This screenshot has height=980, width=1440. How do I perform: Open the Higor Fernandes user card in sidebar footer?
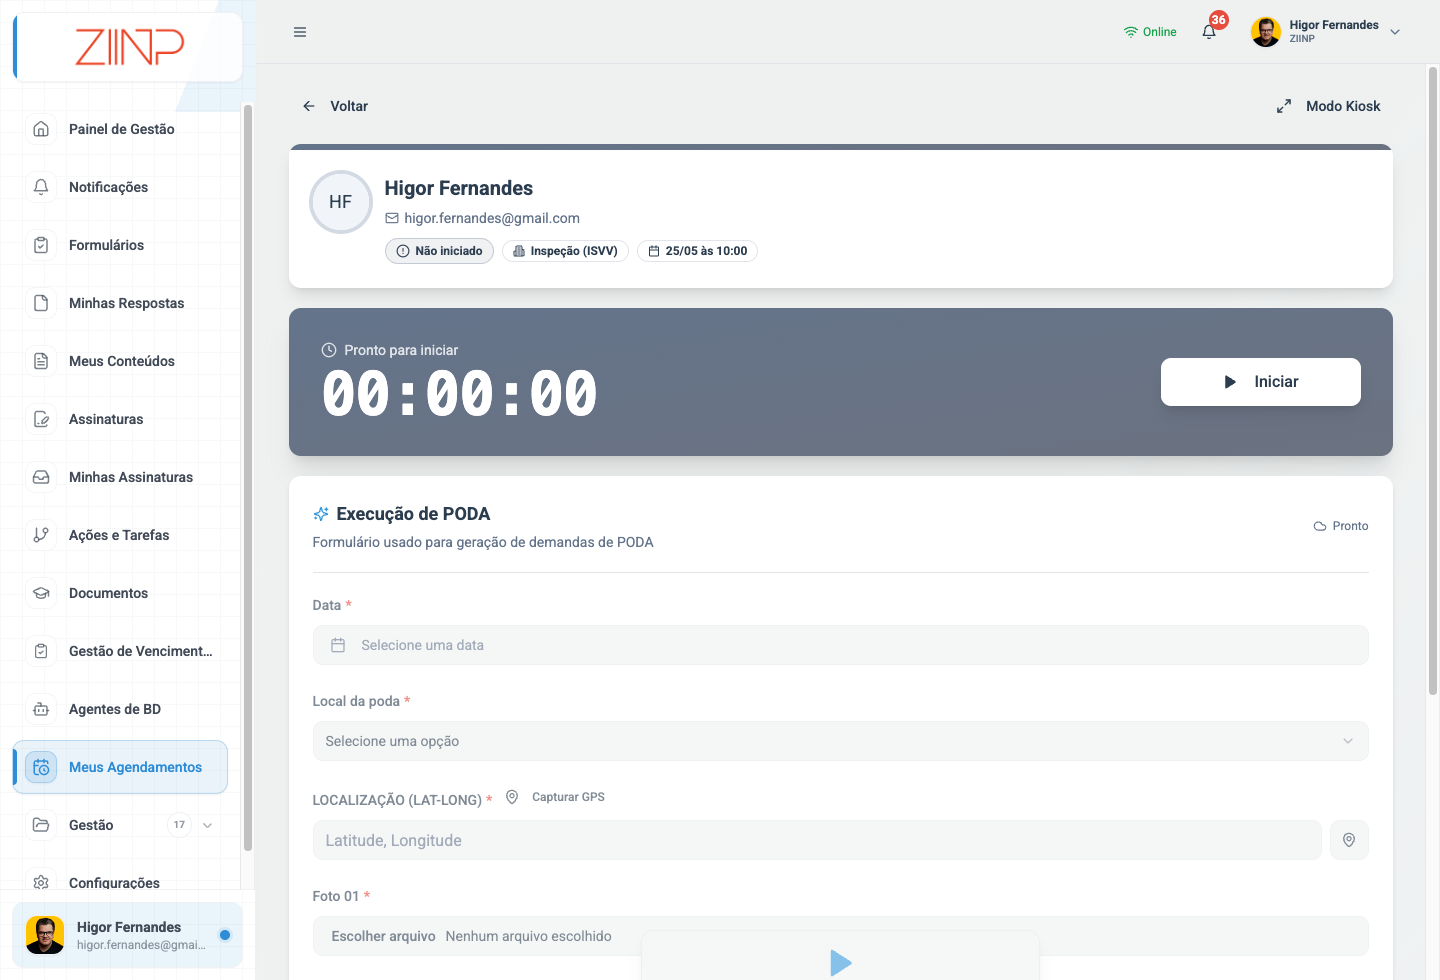coord(127,935)
